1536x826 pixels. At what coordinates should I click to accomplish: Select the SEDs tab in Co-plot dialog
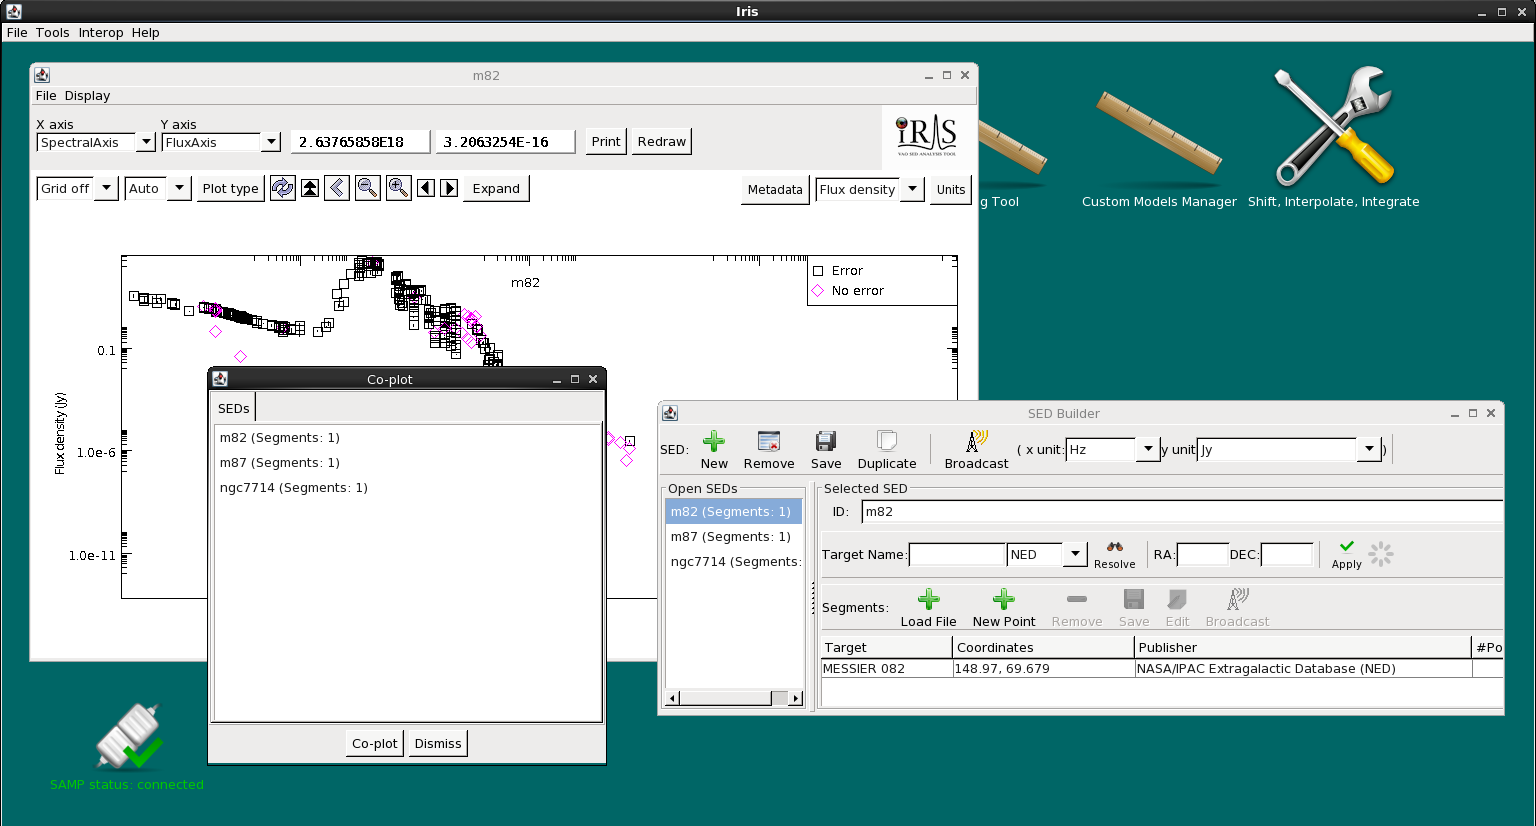[x=234, y=408]
